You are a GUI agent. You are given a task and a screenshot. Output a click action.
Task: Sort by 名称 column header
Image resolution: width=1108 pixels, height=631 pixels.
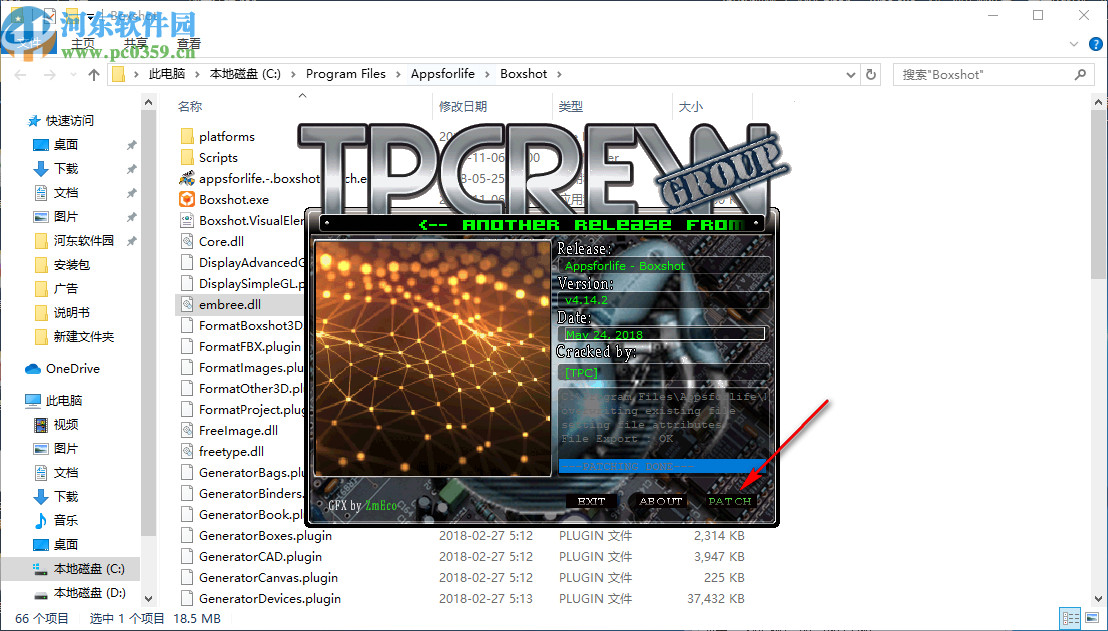[190, 107]
